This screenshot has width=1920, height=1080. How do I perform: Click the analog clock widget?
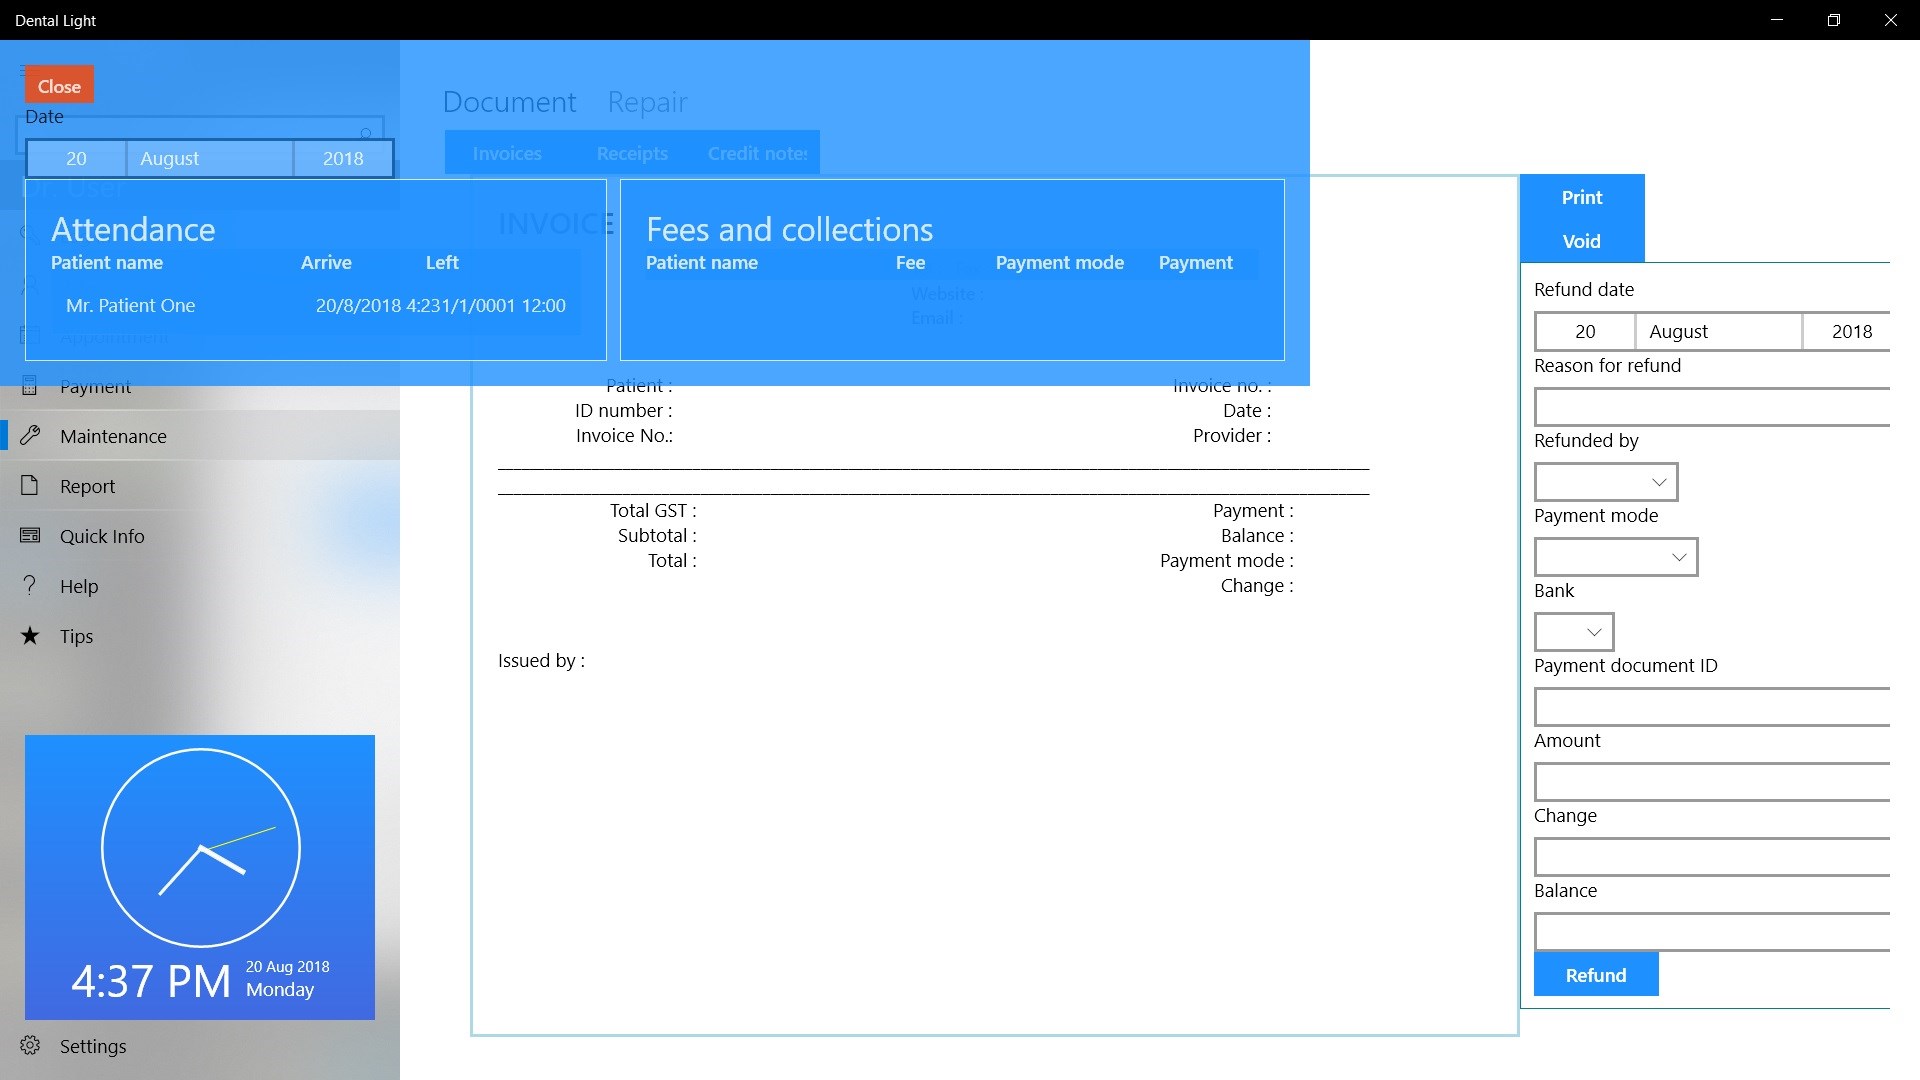[200, 847]
